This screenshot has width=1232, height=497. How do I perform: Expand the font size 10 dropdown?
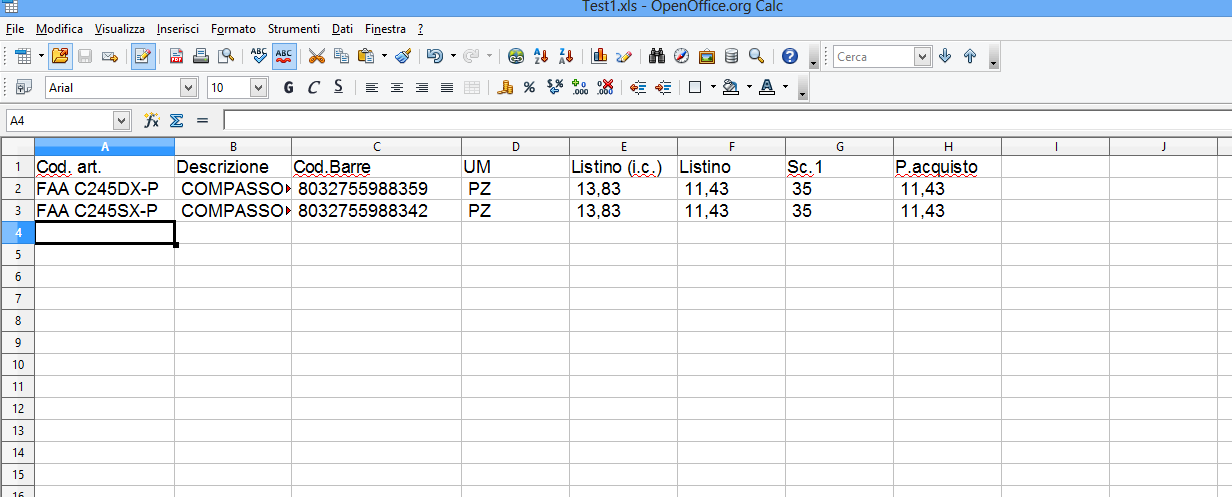259,88
